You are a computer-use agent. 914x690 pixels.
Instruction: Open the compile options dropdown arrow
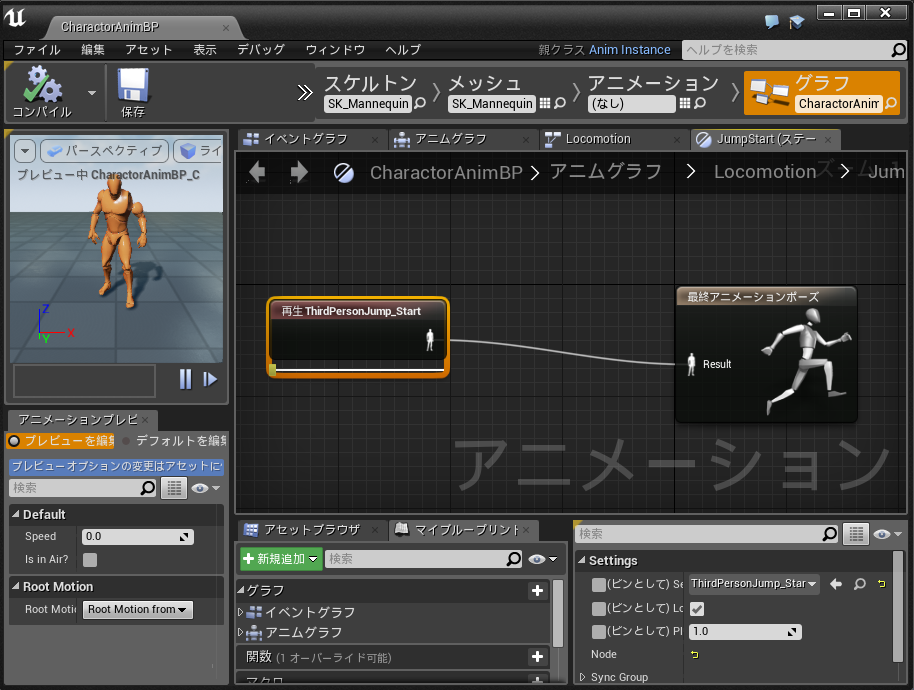coord(92,93)
